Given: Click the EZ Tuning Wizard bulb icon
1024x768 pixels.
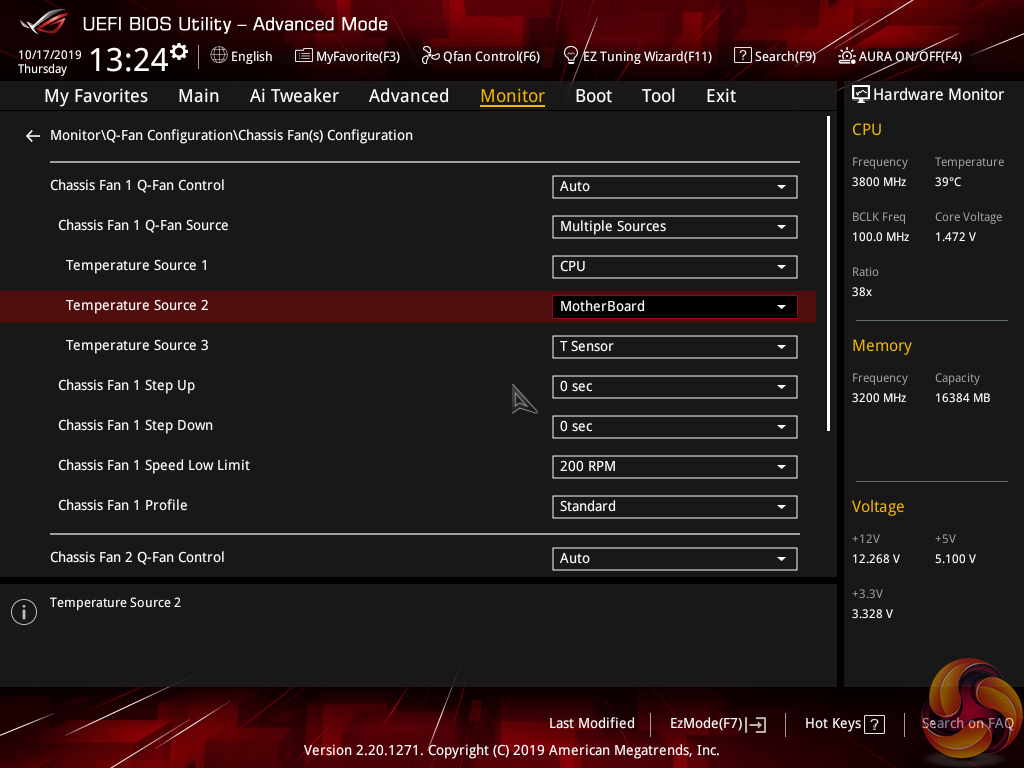Looking at the screenshot, I should (x=570, y=56).
